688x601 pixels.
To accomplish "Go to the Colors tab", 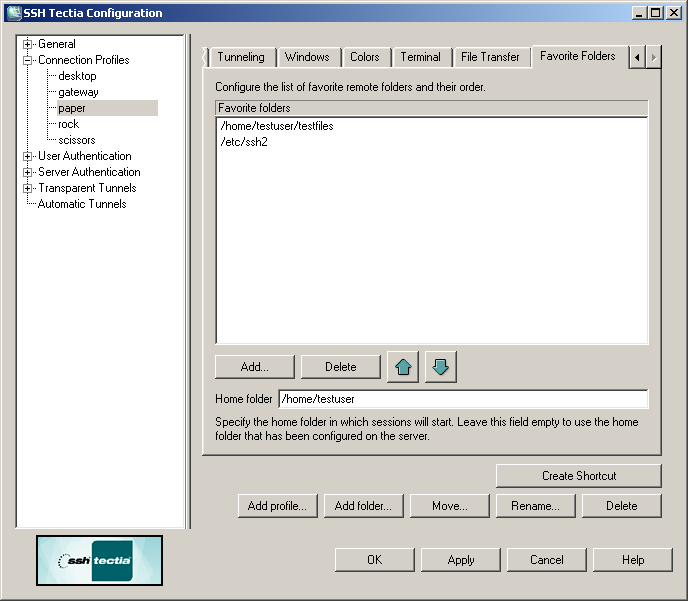I will [365, 57].
